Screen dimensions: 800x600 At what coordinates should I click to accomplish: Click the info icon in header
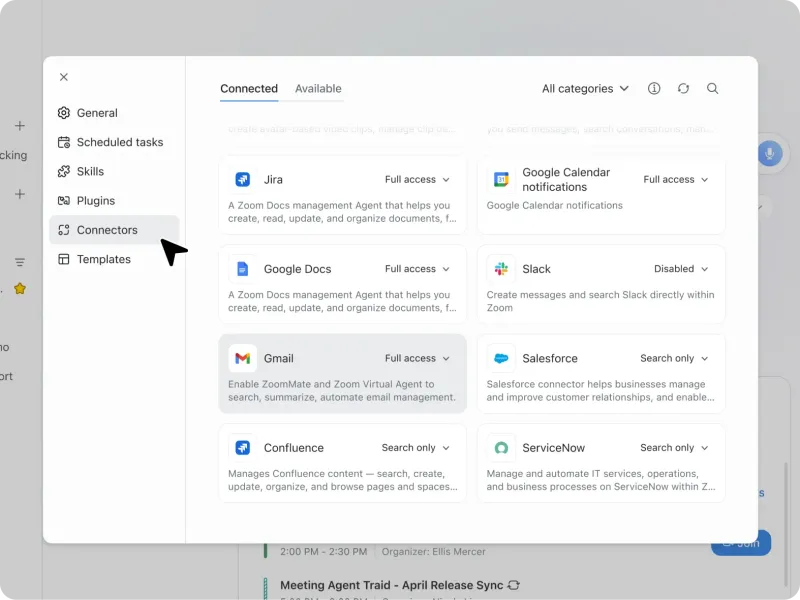pyautogui.click(x=654, y=89)
